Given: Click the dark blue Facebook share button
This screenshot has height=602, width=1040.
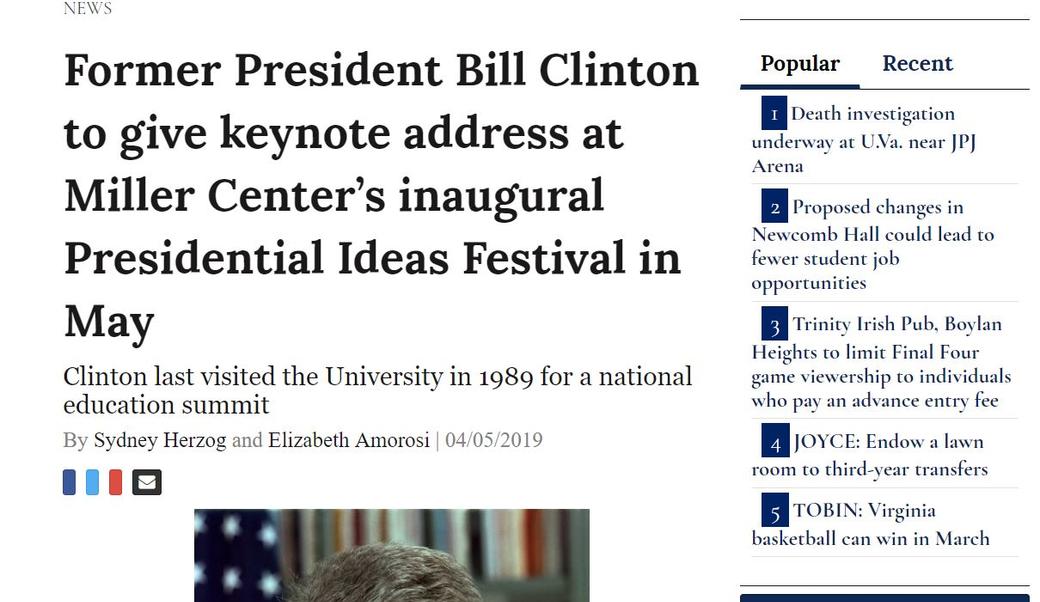Looking at the screenshot, I should tap(69, 482).
